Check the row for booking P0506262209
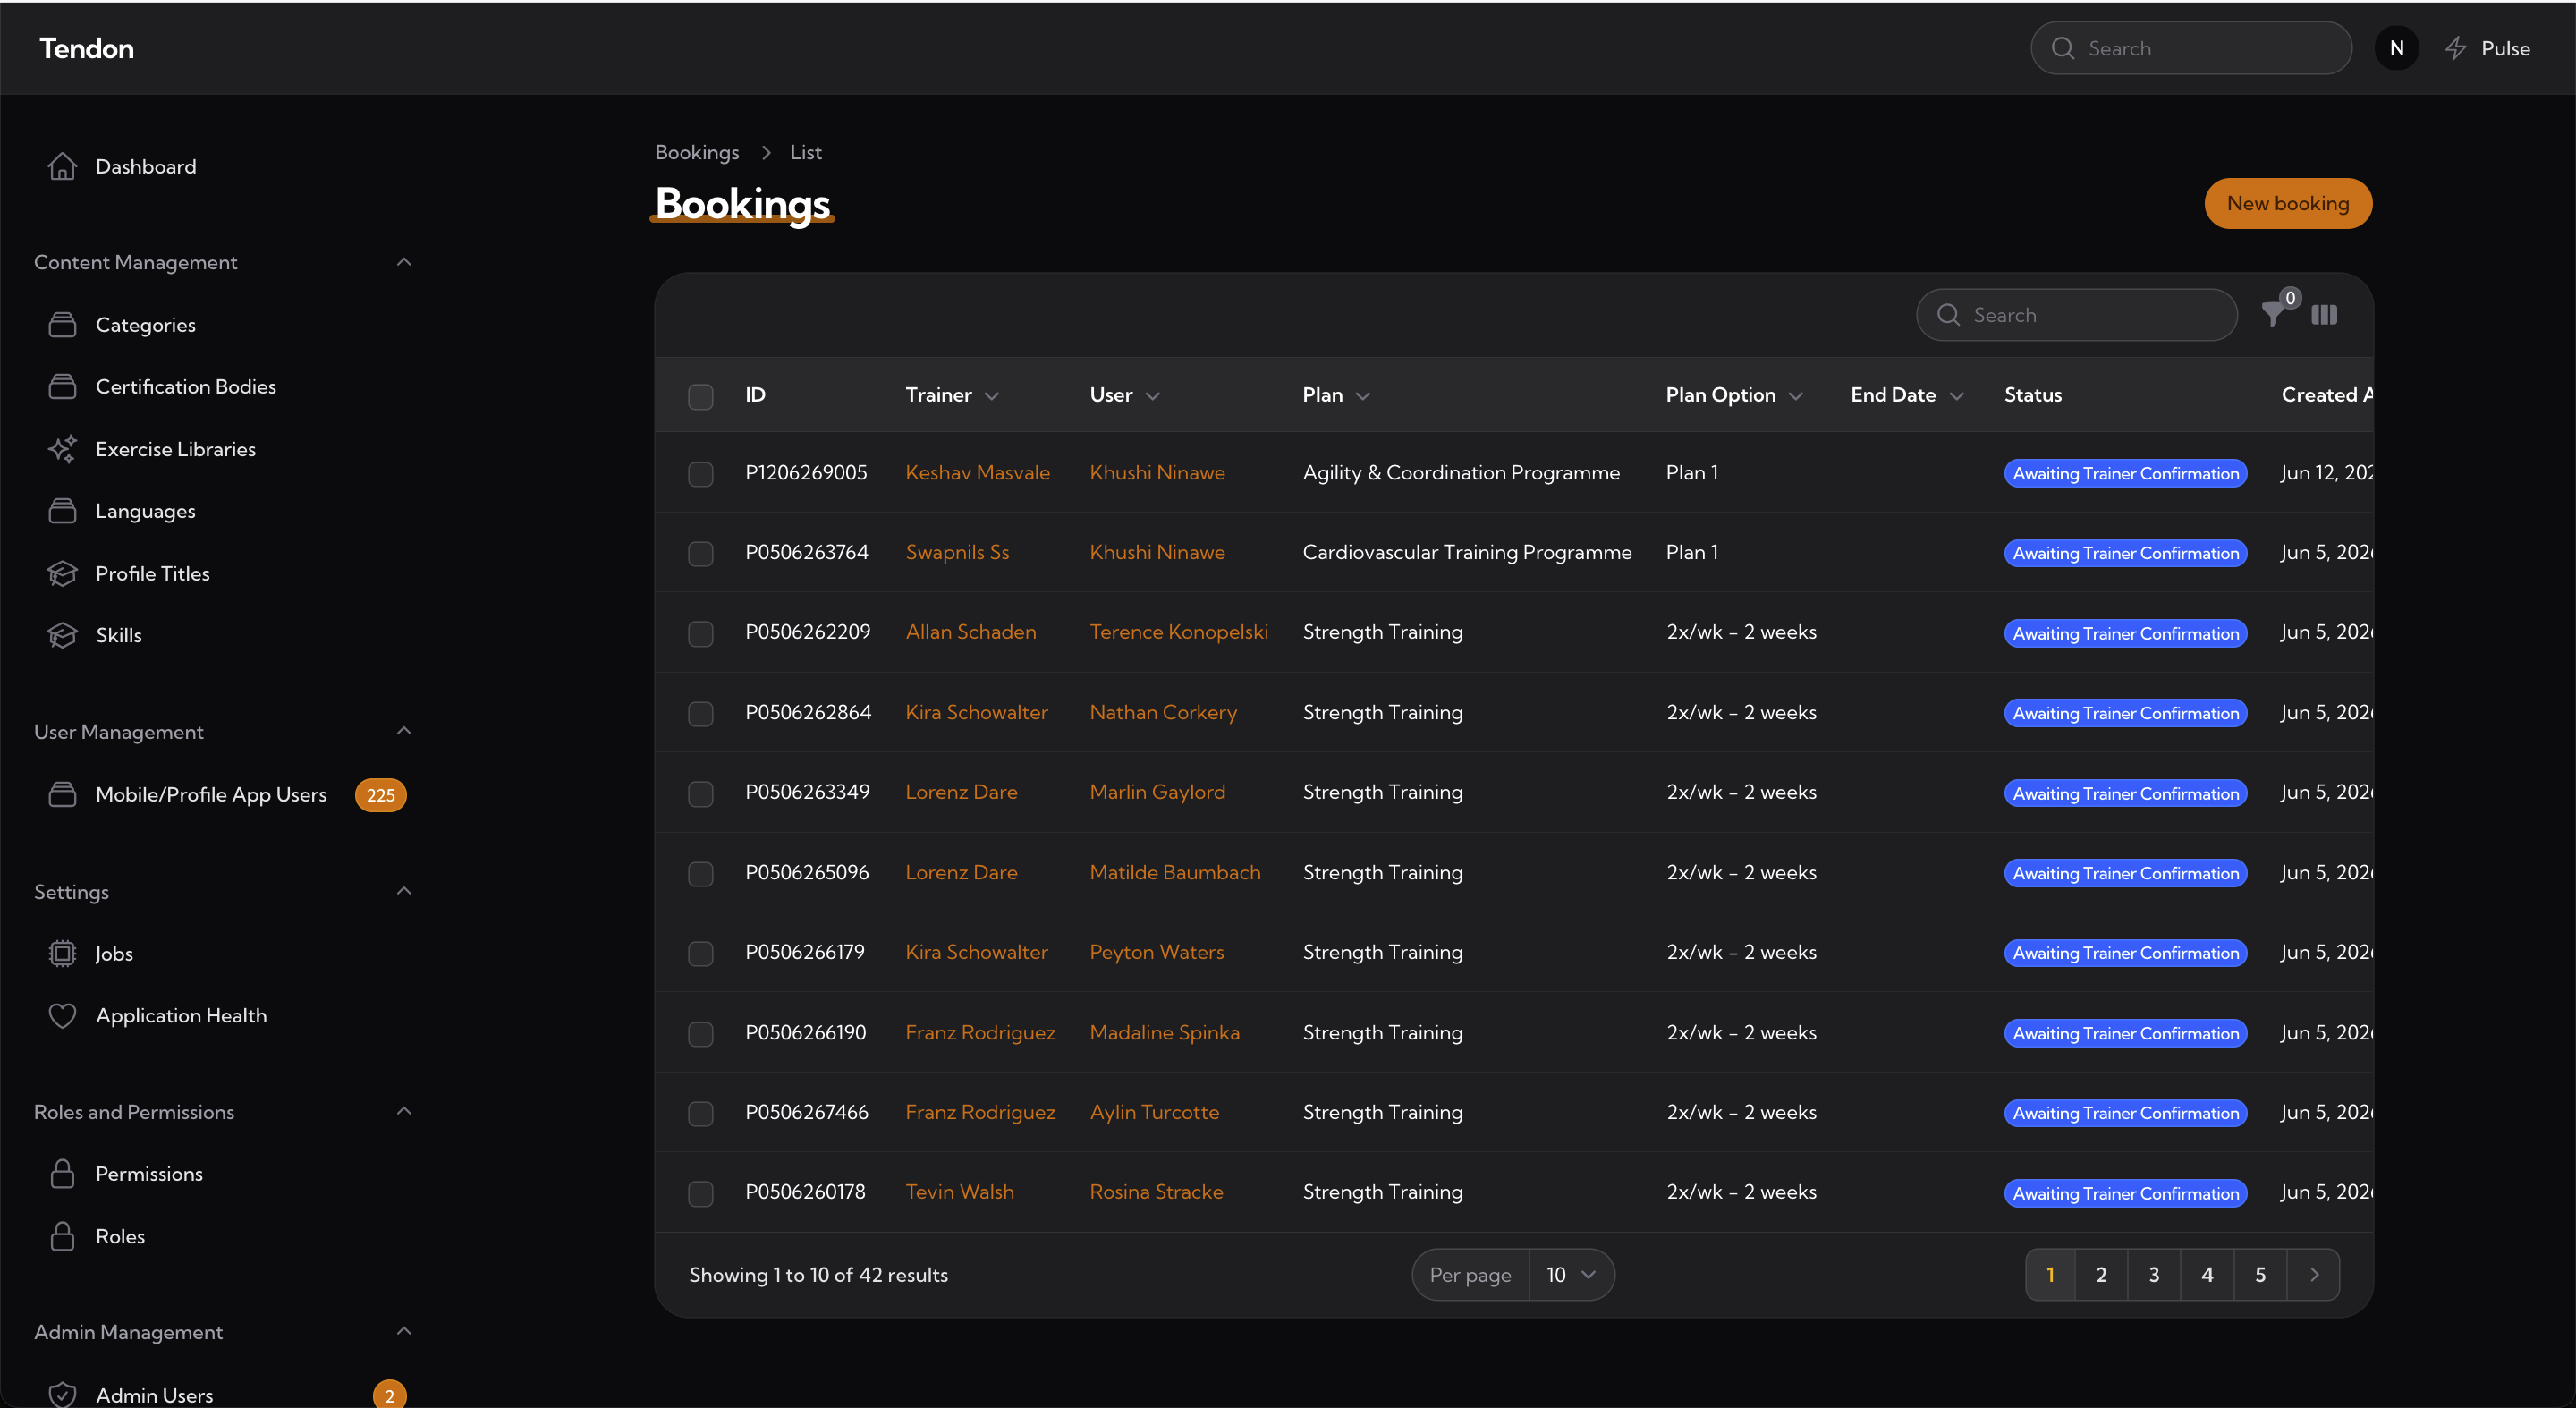Image resolution: width=2576 pixels, height=1408 pixels. tap(701, 634)
